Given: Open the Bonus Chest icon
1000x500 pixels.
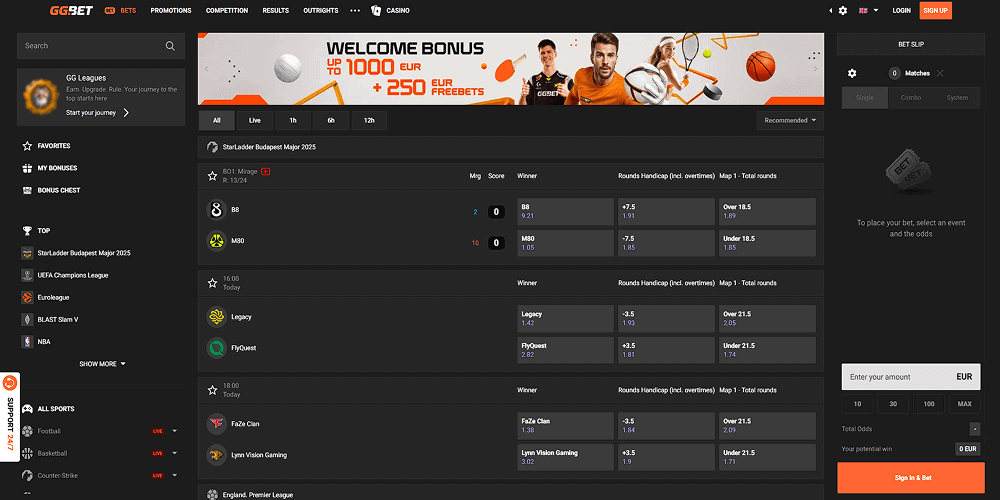Looking at the screenshot, I should coord(27,190).
